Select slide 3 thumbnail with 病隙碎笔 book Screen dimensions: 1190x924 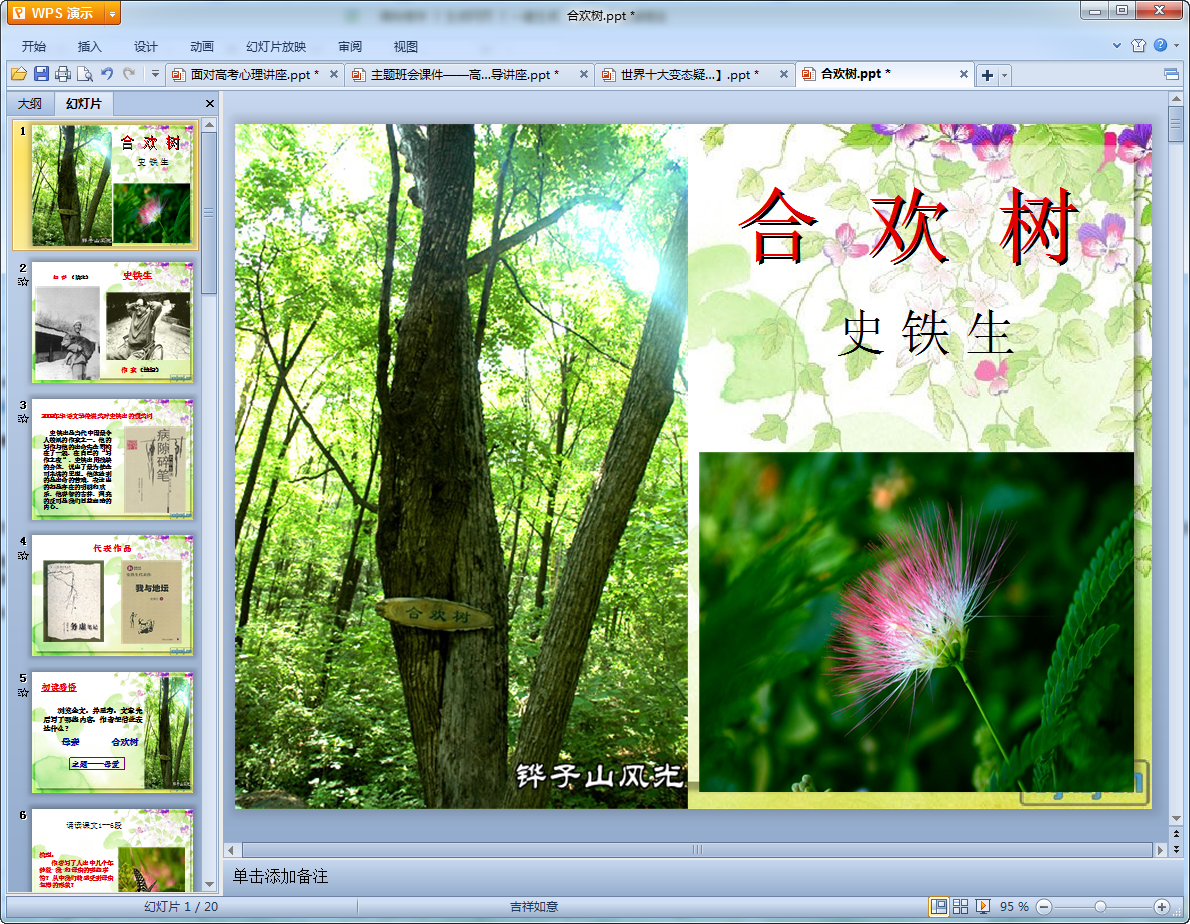112,459
